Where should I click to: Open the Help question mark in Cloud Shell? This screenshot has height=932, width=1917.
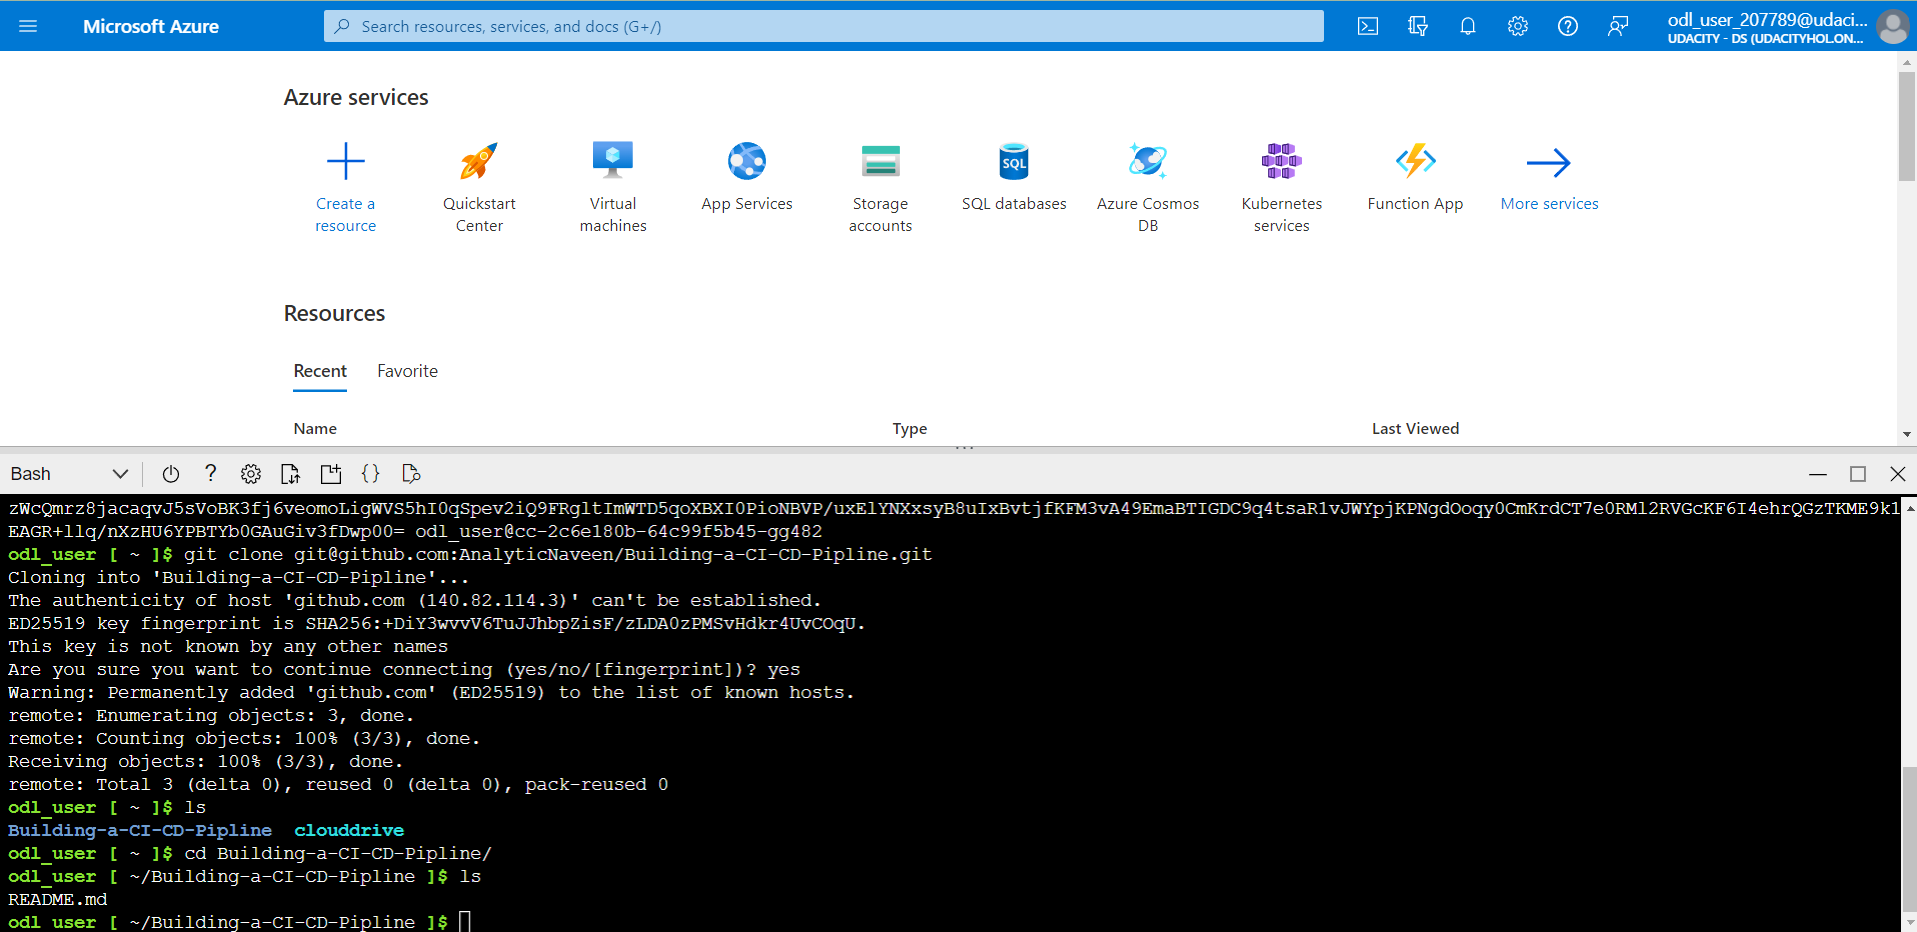(210, 473)
